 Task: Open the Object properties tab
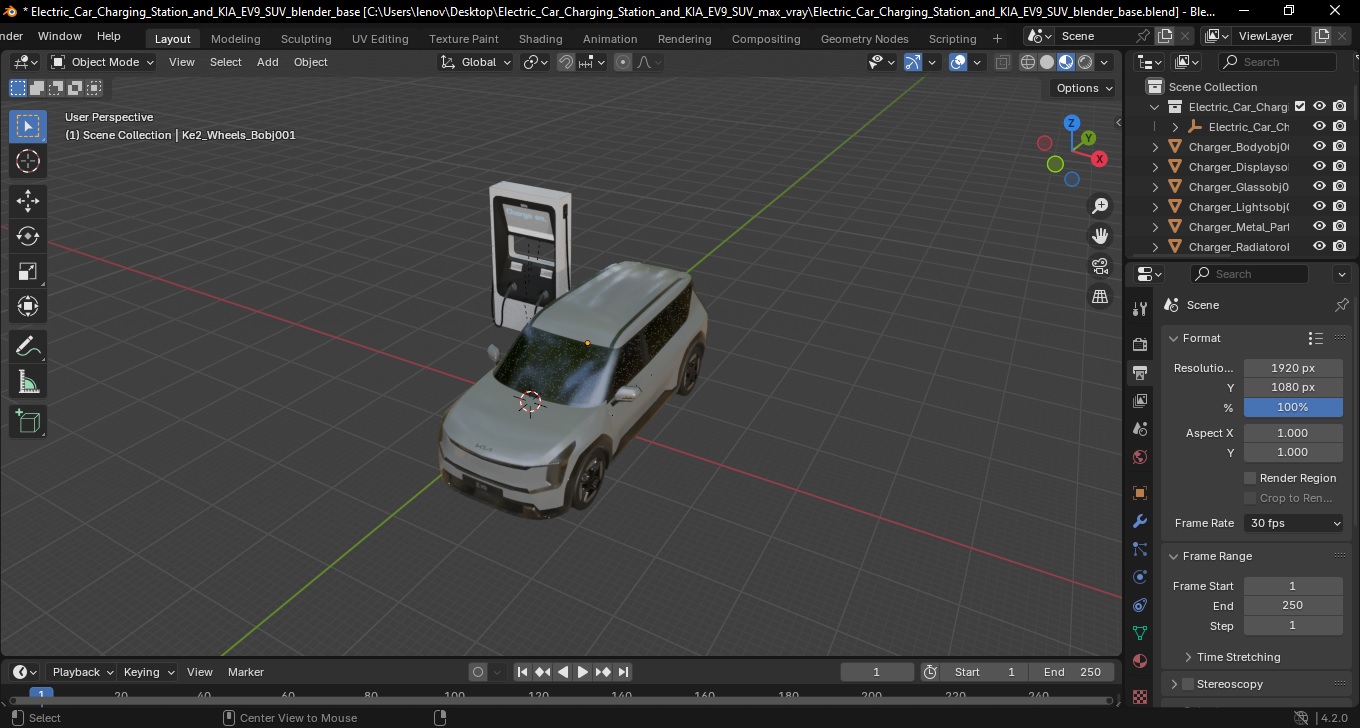(x=1140, y=493)
